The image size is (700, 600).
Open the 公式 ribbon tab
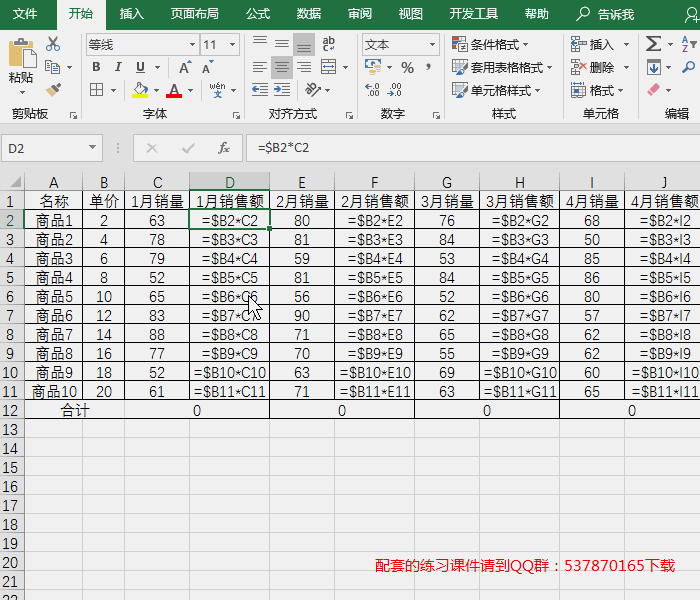click(257, 14)
